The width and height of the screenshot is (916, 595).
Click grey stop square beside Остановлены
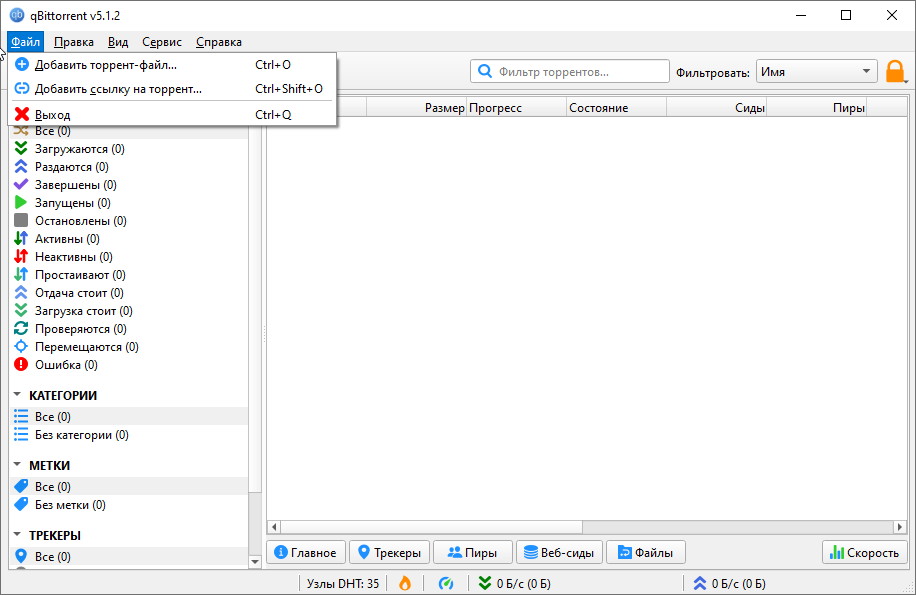coord(21,220)
